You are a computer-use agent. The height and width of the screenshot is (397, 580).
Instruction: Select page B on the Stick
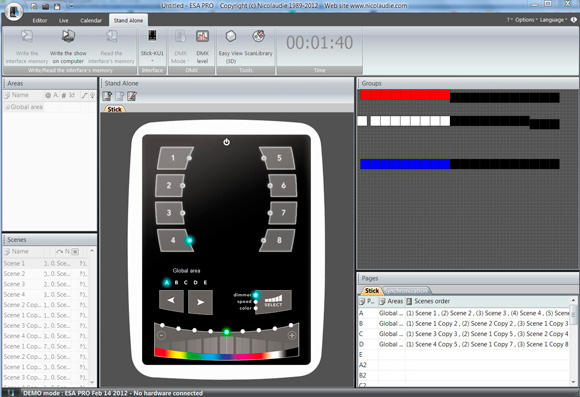pyautogui.click(x=176, y=282)
